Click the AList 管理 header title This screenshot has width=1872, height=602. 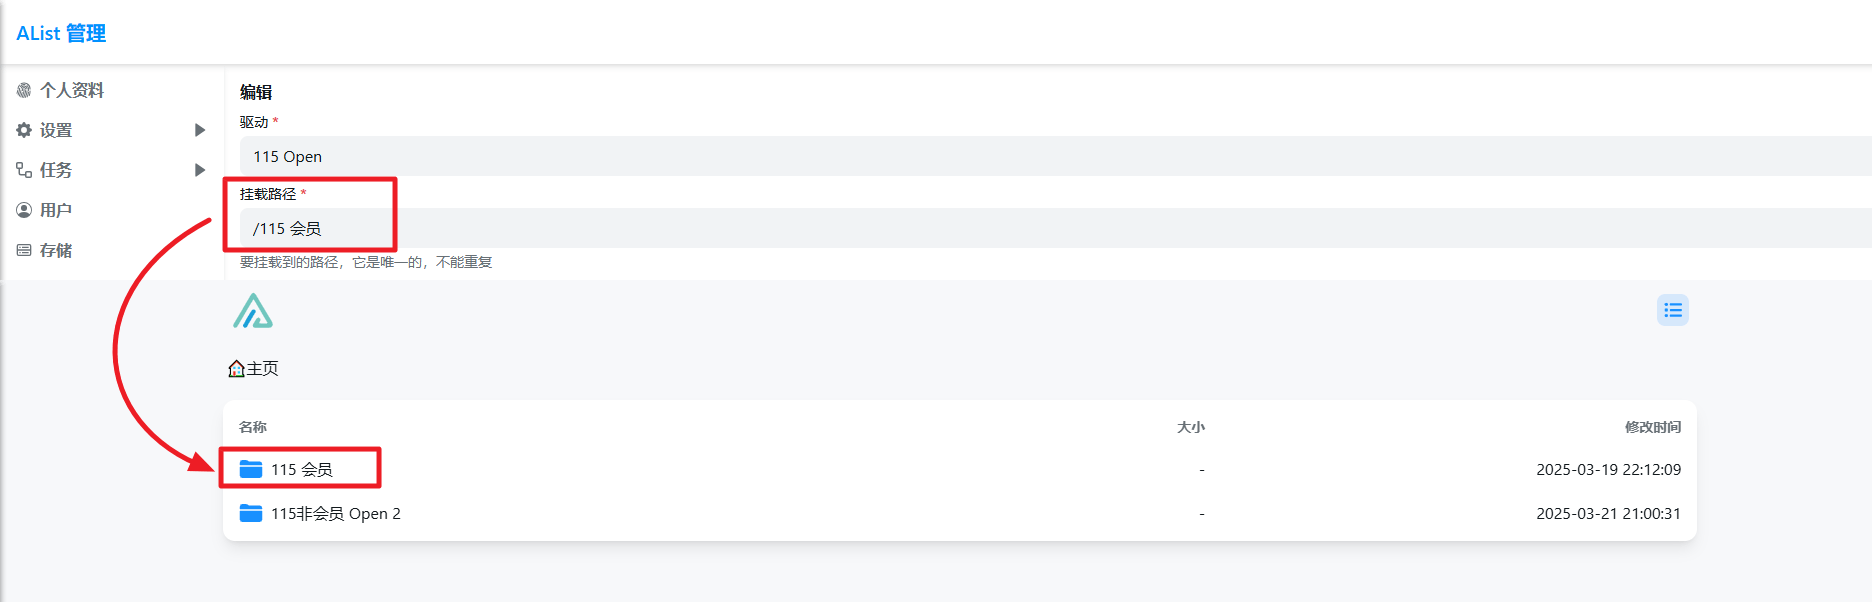tap(61, 33)
